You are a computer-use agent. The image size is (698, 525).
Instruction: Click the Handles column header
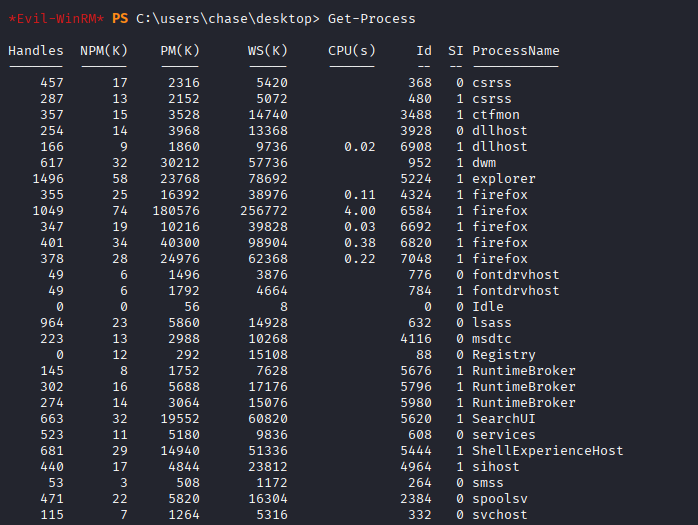coord(36,51)
